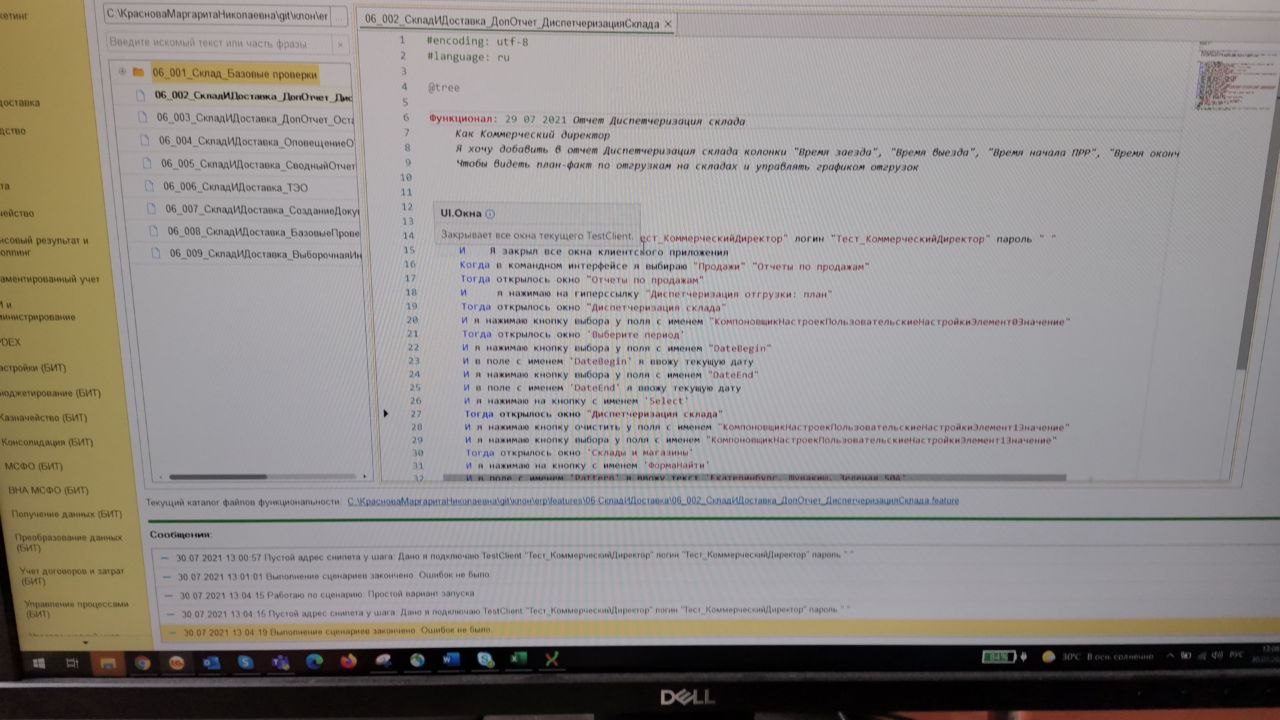Open the Консолидация (БИТ) section in the sidebar
Screen dimensions: 1280x720
47,442
